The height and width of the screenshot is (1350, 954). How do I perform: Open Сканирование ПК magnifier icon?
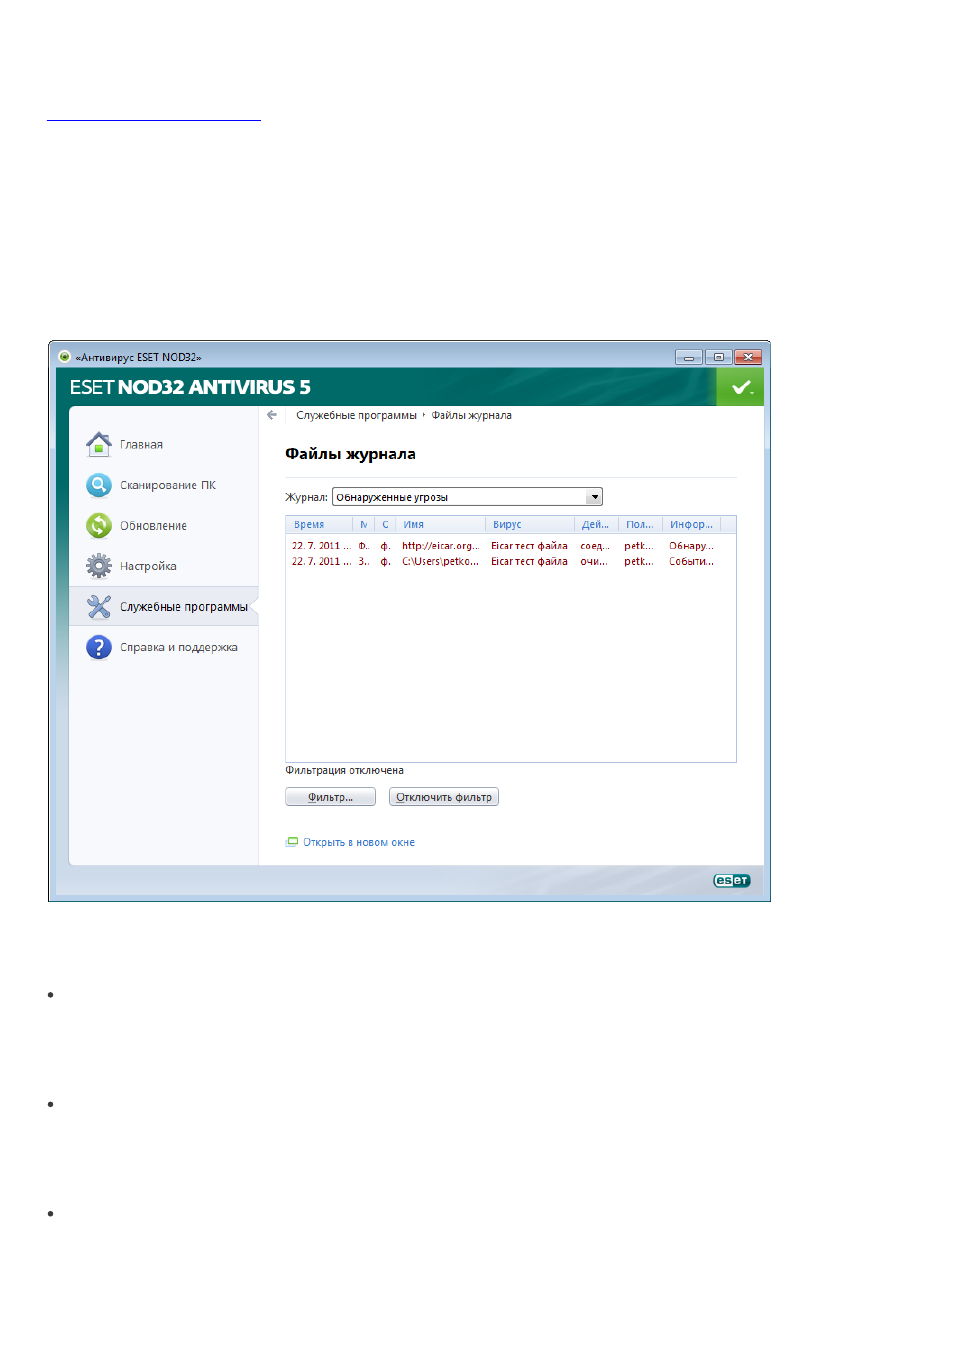[x=98, y=485]
